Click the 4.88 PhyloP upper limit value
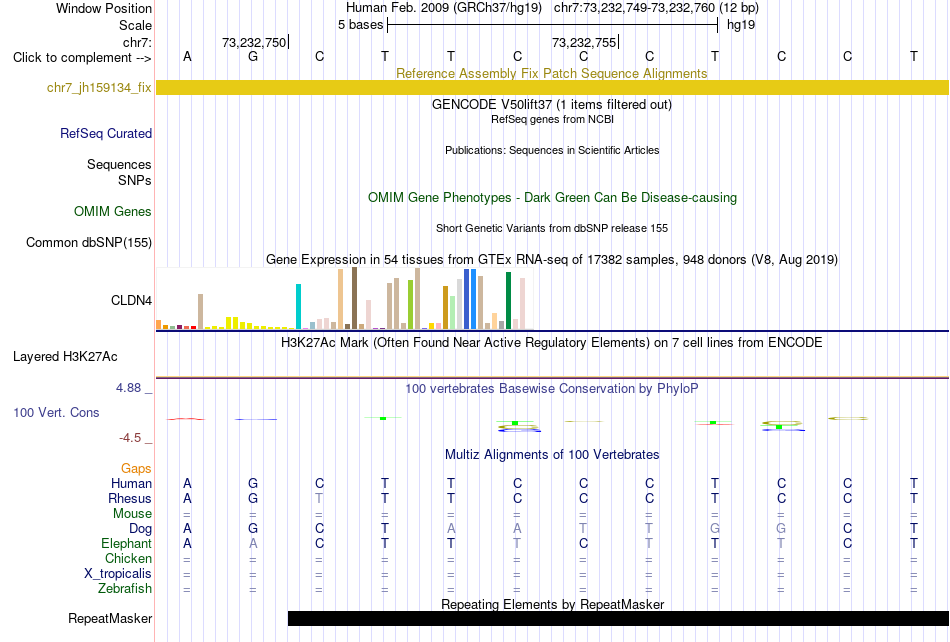950x642 pixels. click(x=128, y=388)
